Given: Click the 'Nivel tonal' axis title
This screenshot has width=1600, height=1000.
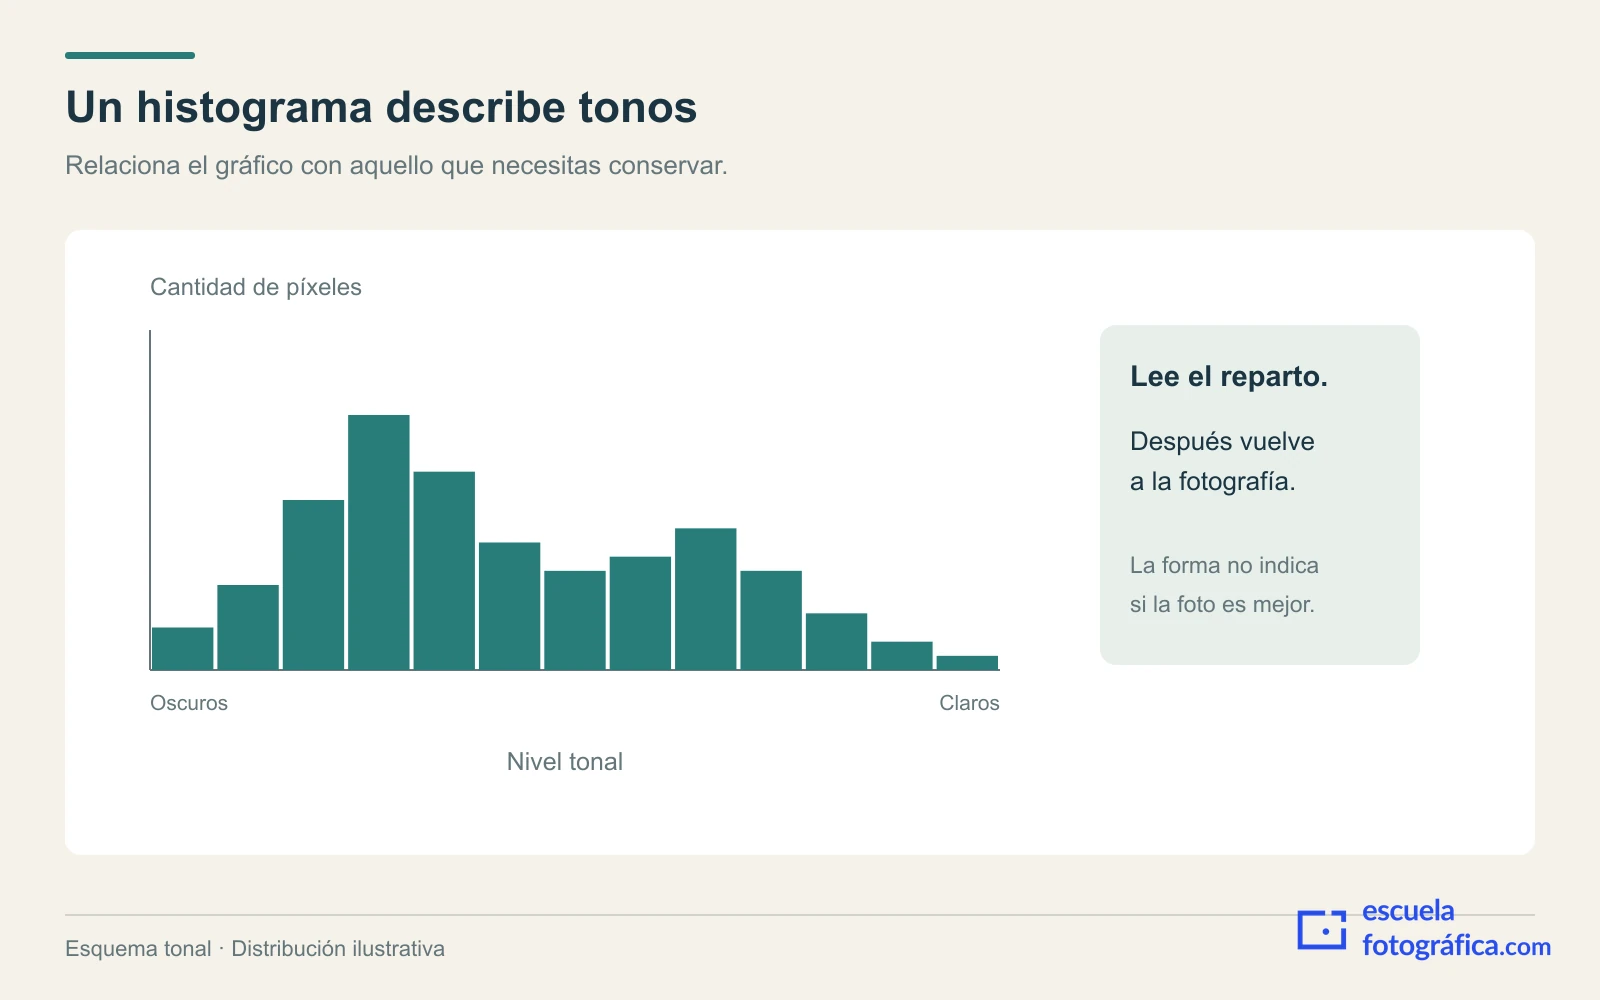Looking at the screenshot, I should (565, 762).
